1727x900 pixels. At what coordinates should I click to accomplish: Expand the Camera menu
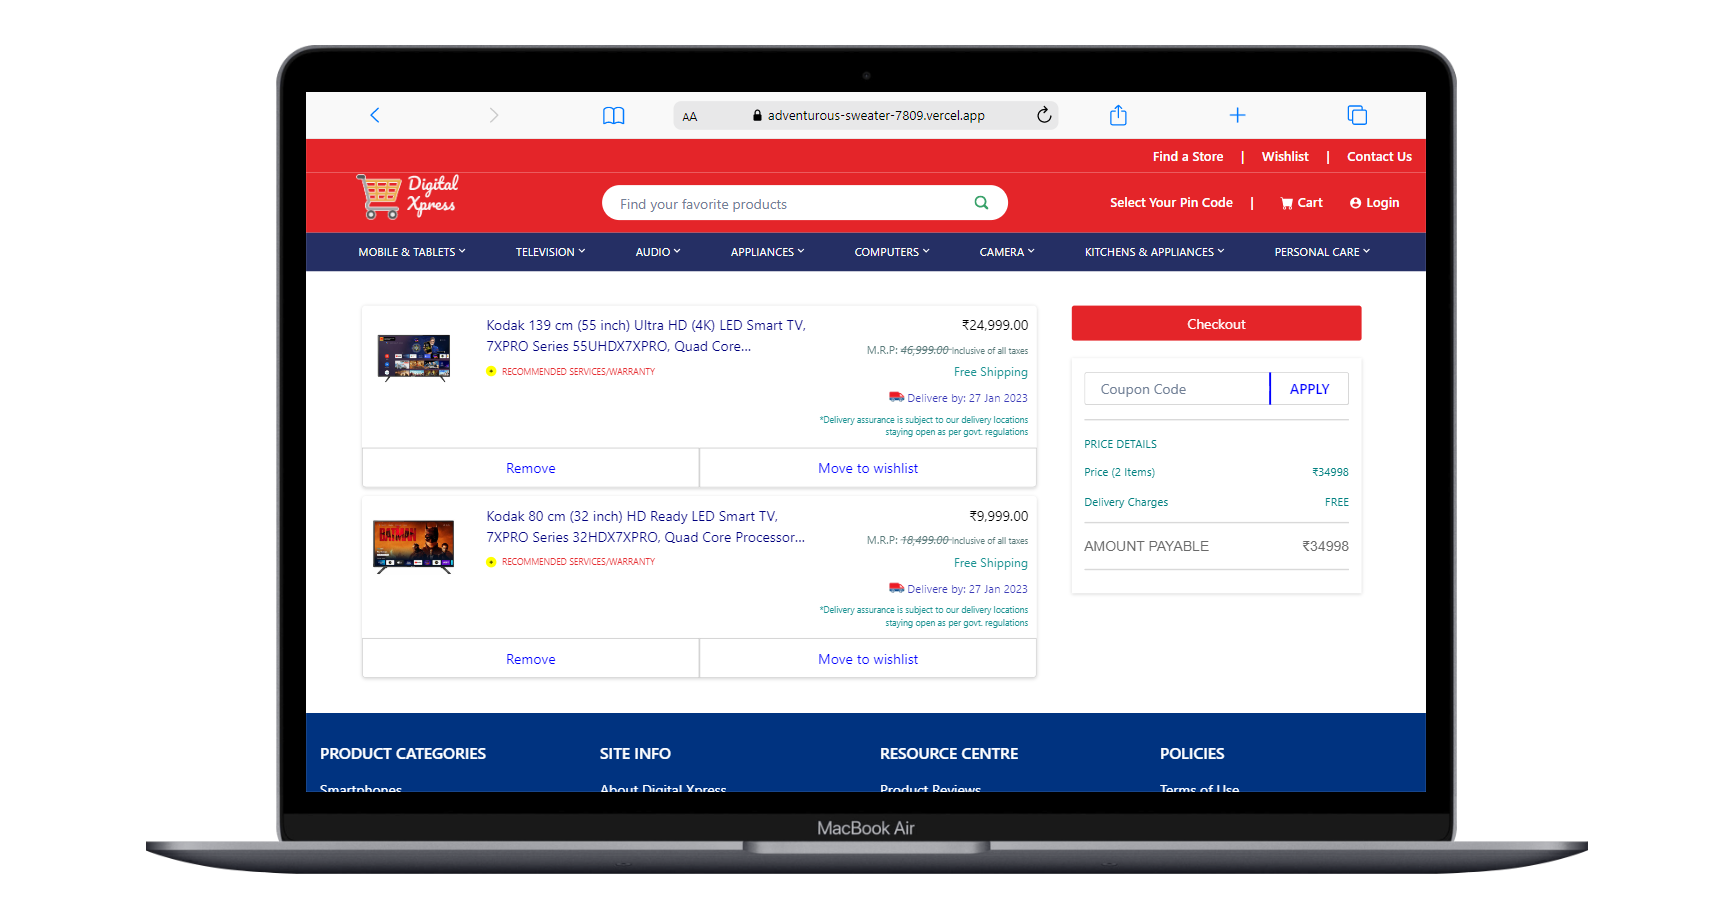[1007, 252]
